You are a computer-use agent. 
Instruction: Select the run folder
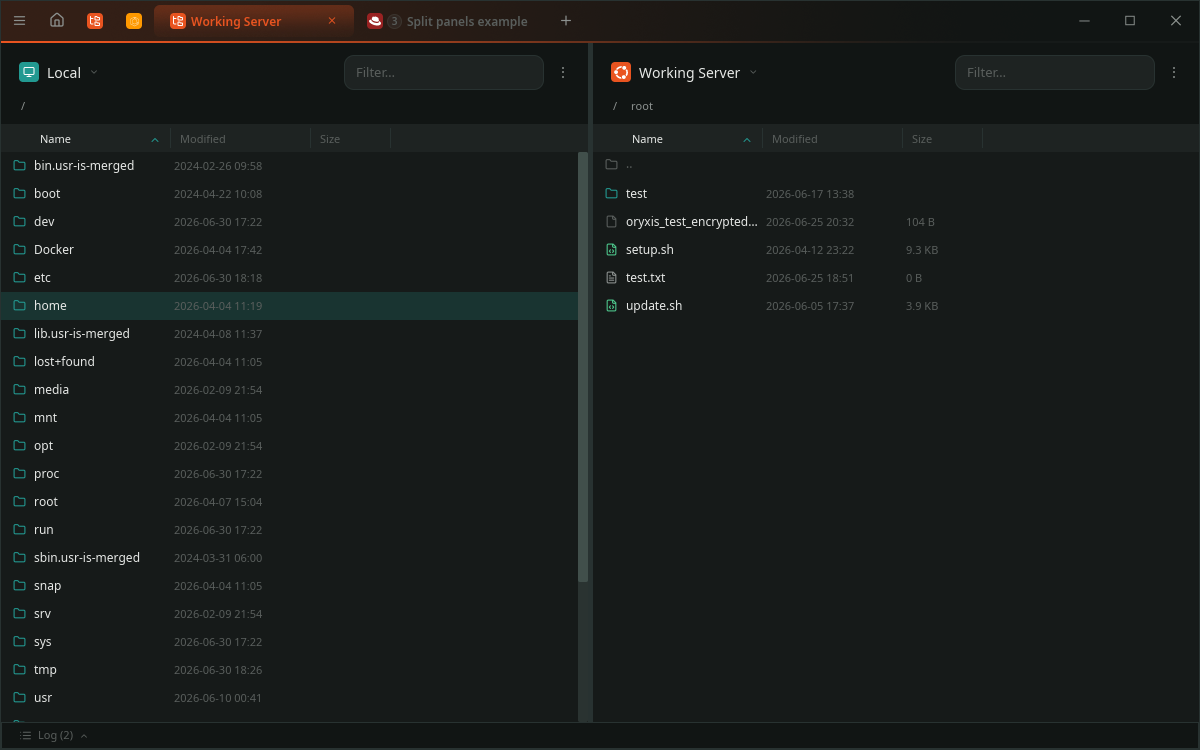(x=289, y=530)
